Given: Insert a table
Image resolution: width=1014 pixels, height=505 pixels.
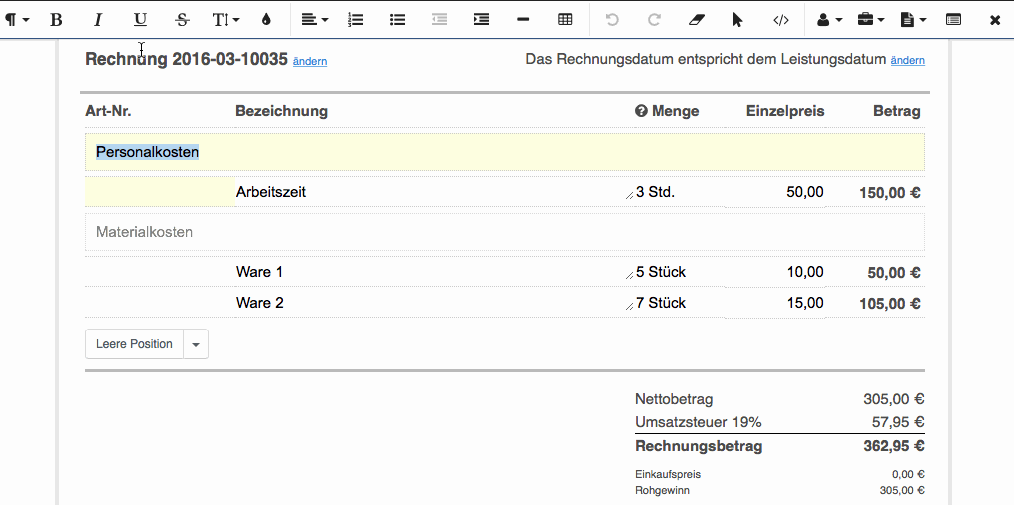Looking at the screenshot, I should [565, 20].
